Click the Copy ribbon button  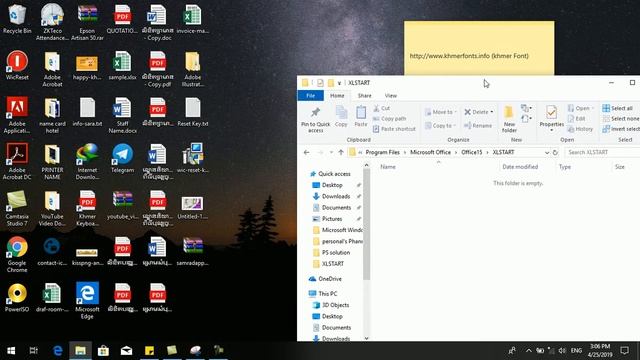341,116
